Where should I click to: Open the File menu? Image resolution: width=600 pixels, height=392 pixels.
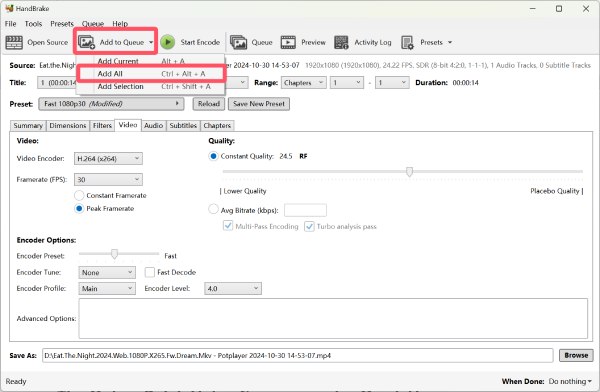click(x=10, y=24)
